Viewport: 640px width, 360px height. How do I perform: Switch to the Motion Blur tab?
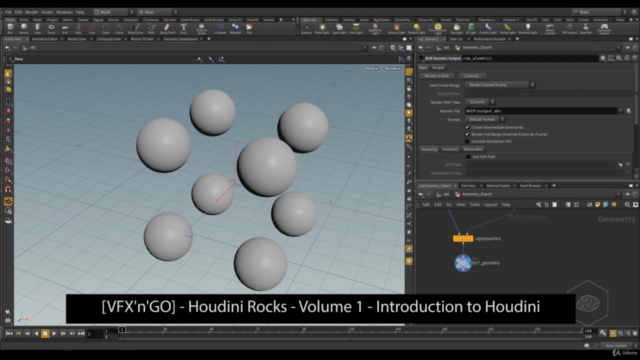tap(473, 149)
